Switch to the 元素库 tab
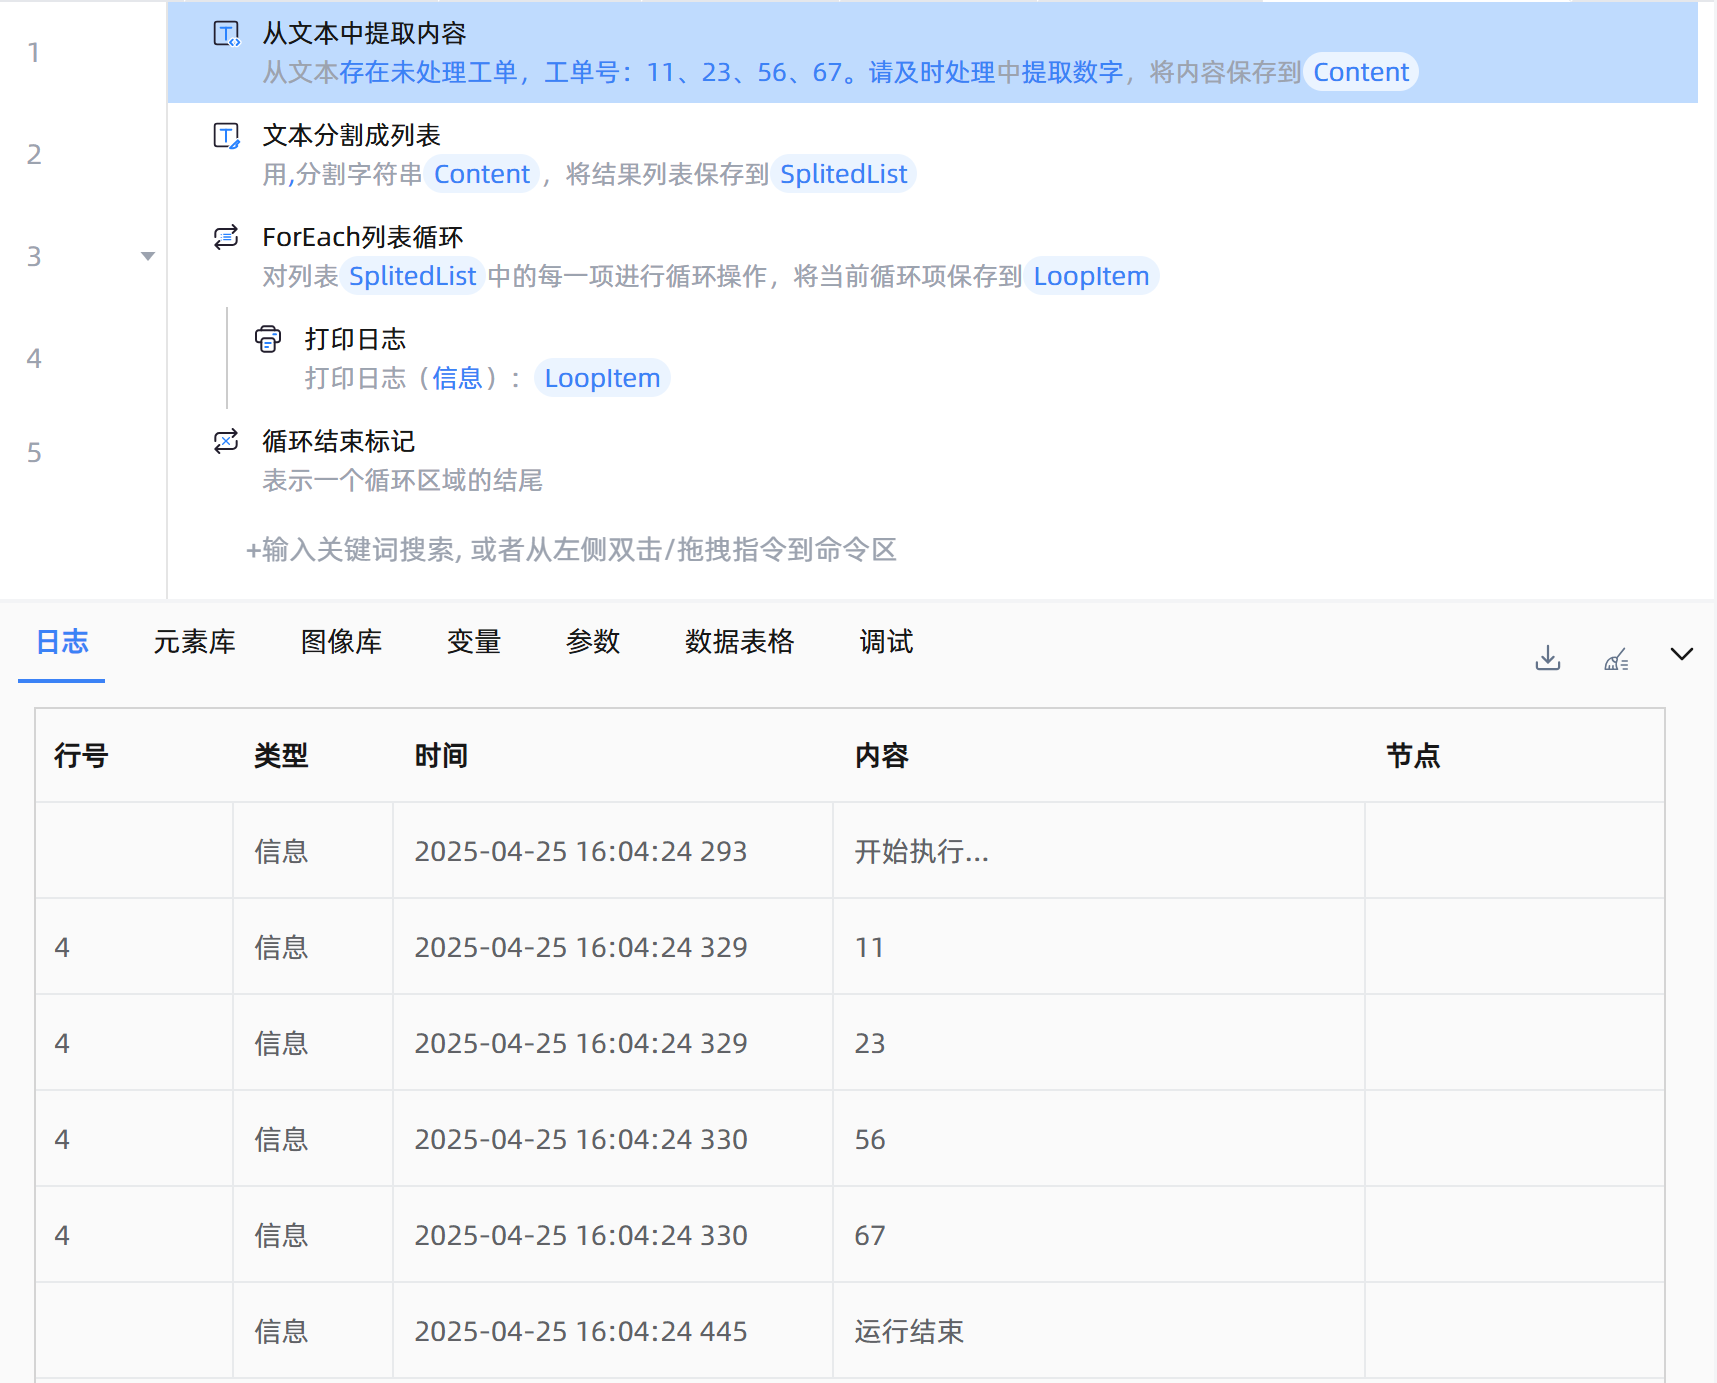 pos(194,642)
